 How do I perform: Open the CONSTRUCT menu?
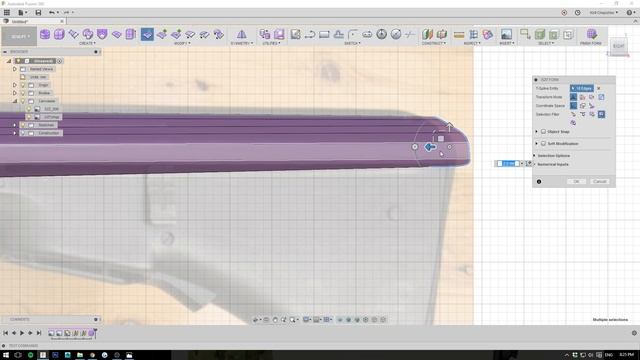(x=434, y=43)
